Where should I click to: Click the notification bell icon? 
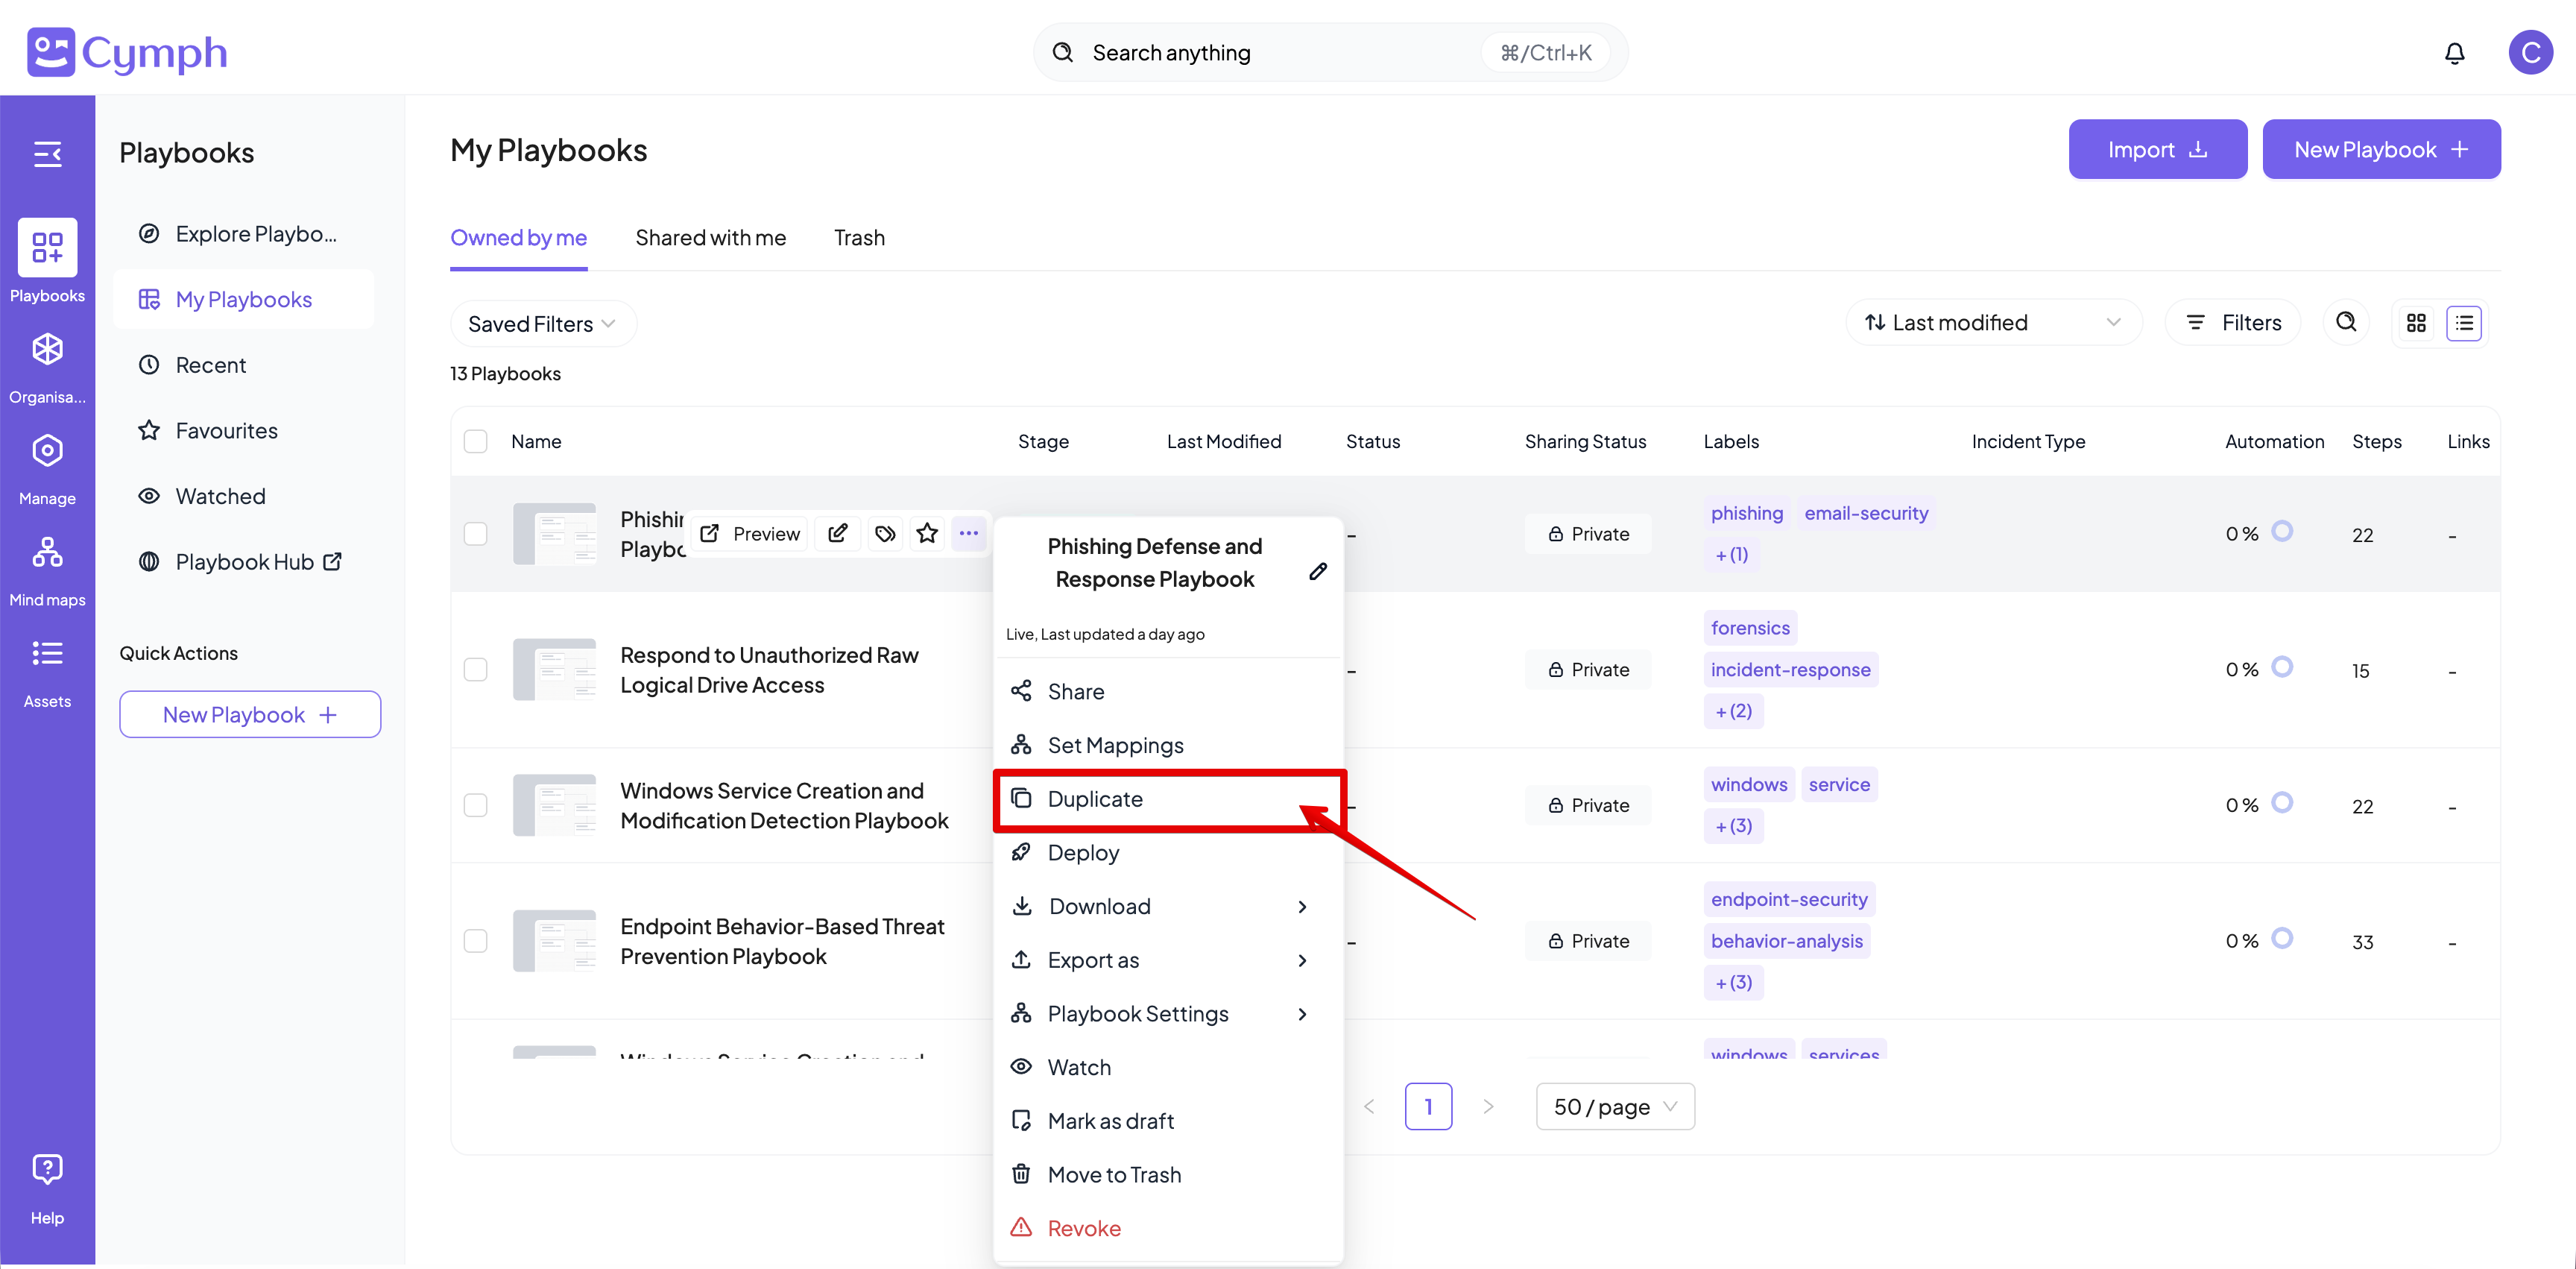[x=2454, y=53]
